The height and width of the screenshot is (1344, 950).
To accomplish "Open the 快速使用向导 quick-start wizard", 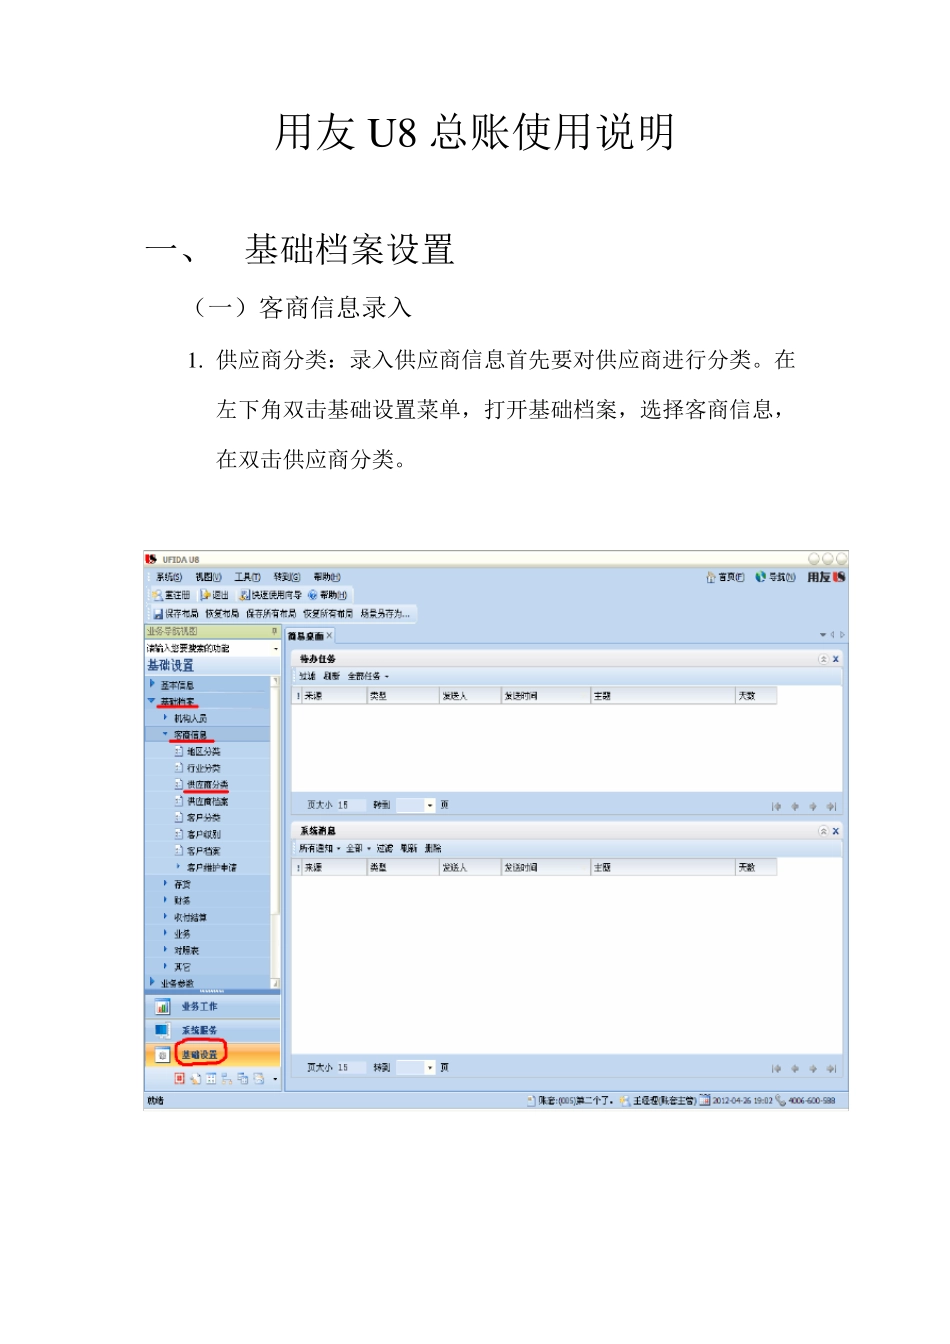I will point(270,595).
